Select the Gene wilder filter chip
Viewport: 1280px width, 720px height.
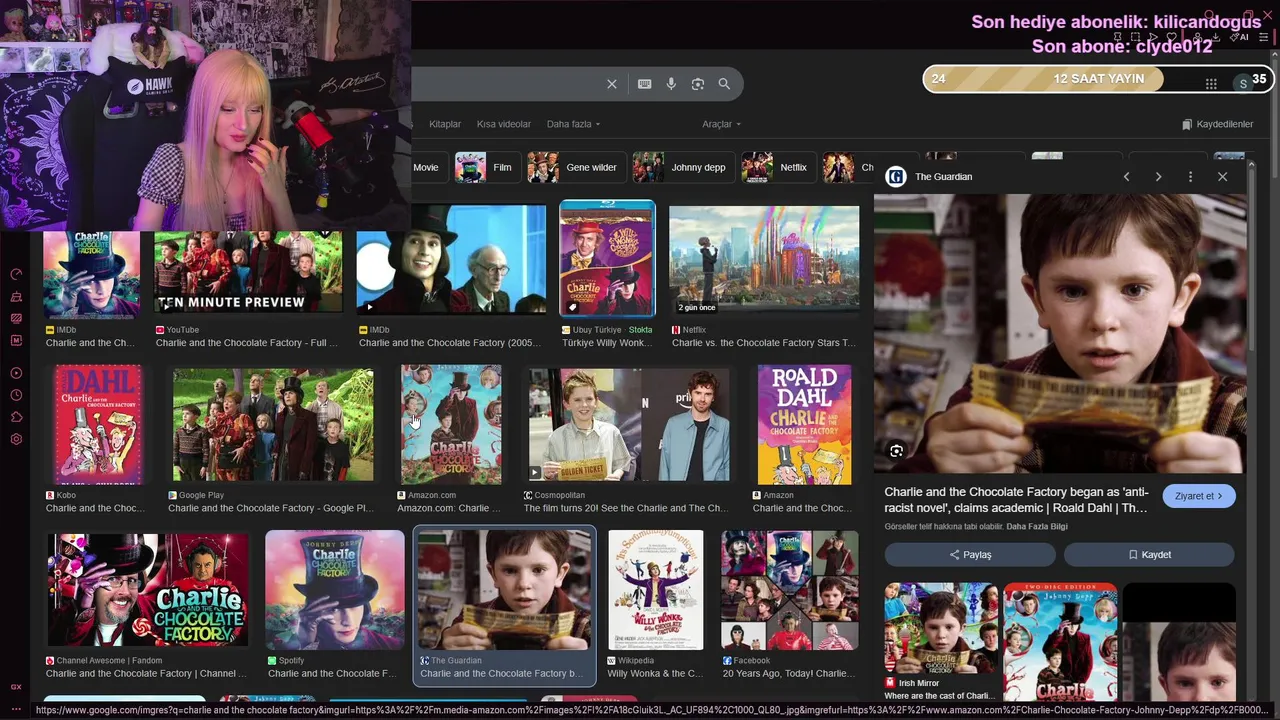575,168
